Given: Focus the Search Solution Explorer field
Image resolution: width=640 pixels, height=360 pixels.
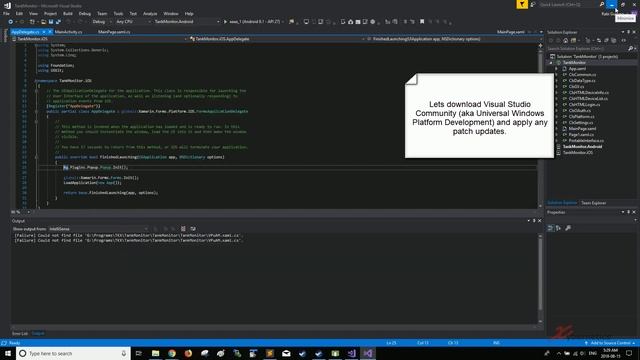Looking at the screenshot, I should tap(586, 49).
